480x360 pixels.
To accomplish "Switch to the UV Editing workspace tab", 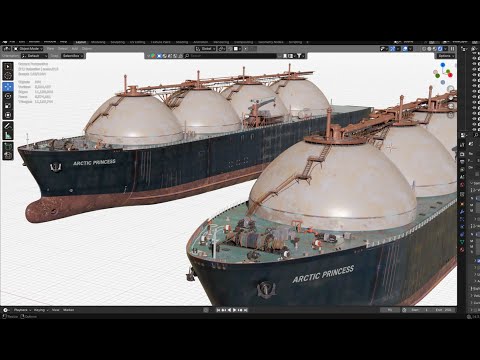I will click(137, 42).
